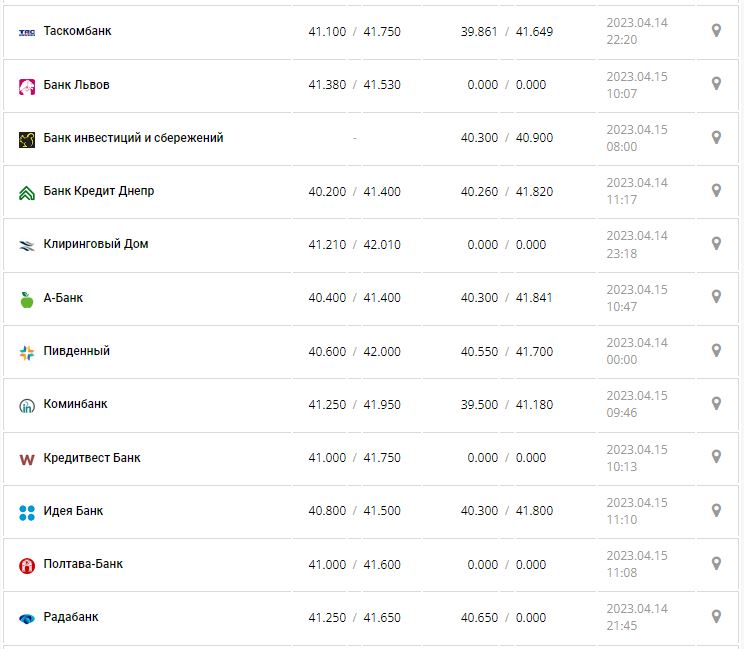Click the map marker for Клиринговый Дом

click(x=716, y=244)
